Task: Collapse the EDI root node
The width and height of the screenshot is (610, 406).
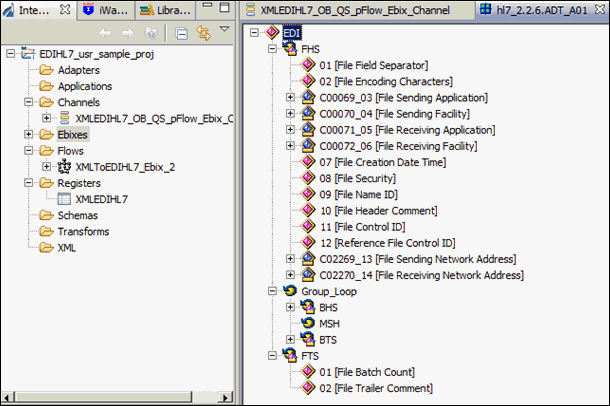Action: coord(254,32)
